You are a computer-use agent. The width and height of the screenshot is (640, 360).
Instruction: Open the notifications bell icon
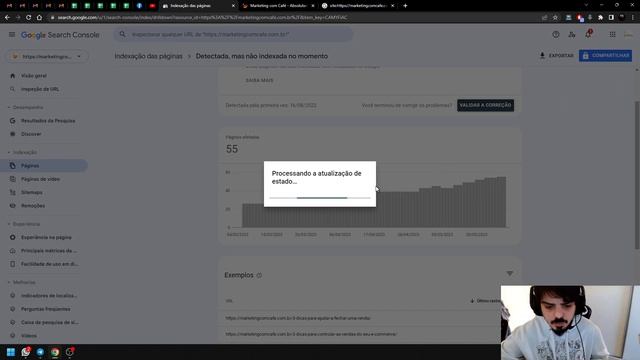click(x=588, y=35)
